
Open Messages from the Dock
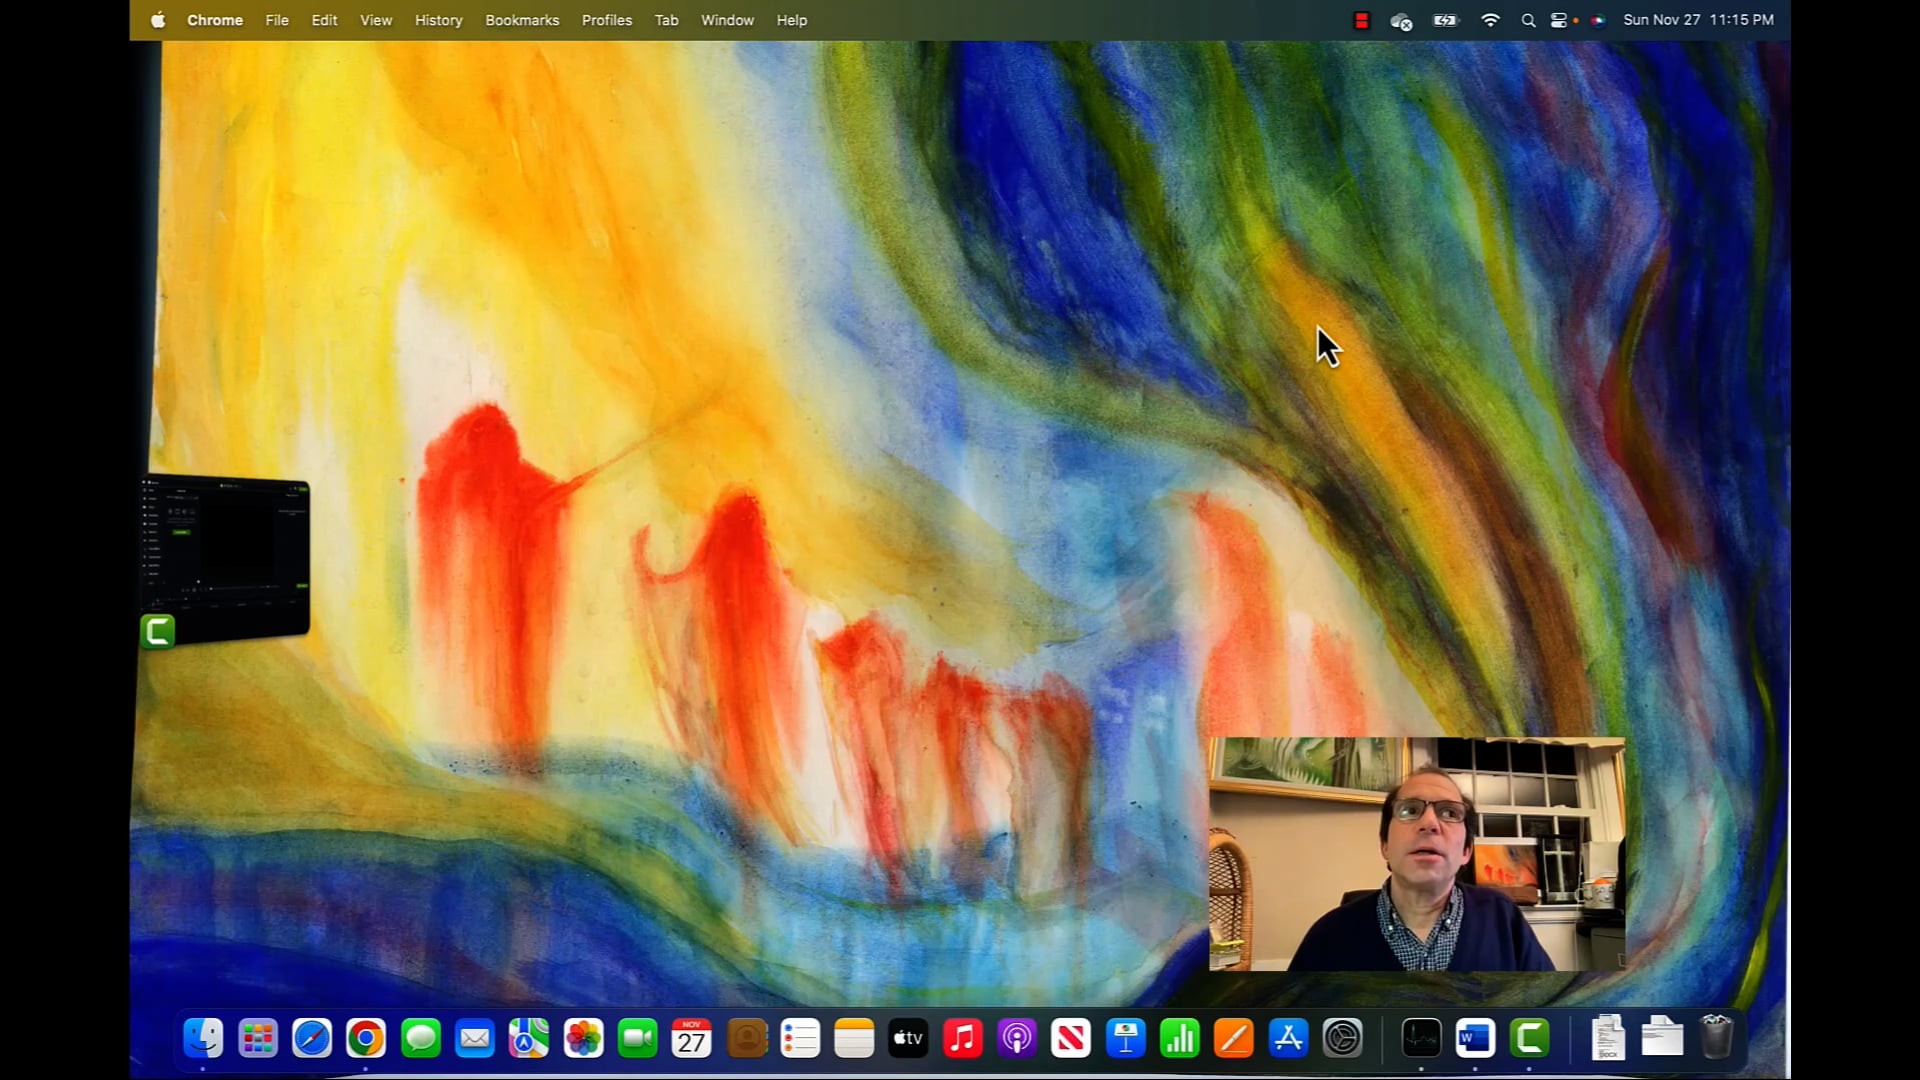(421, 1038)
